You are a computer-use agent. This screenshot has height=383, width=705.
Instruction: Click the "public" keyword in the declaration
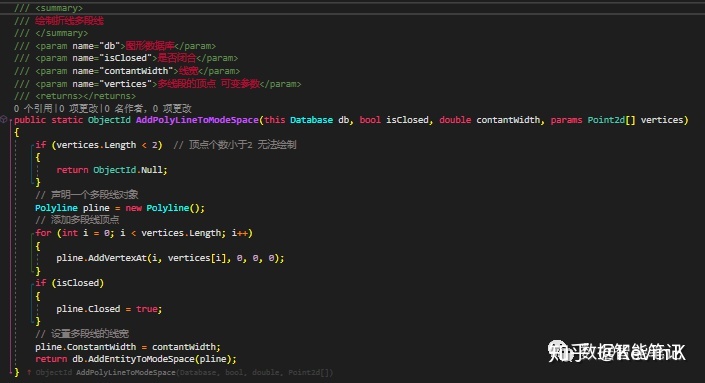(30, 120)
